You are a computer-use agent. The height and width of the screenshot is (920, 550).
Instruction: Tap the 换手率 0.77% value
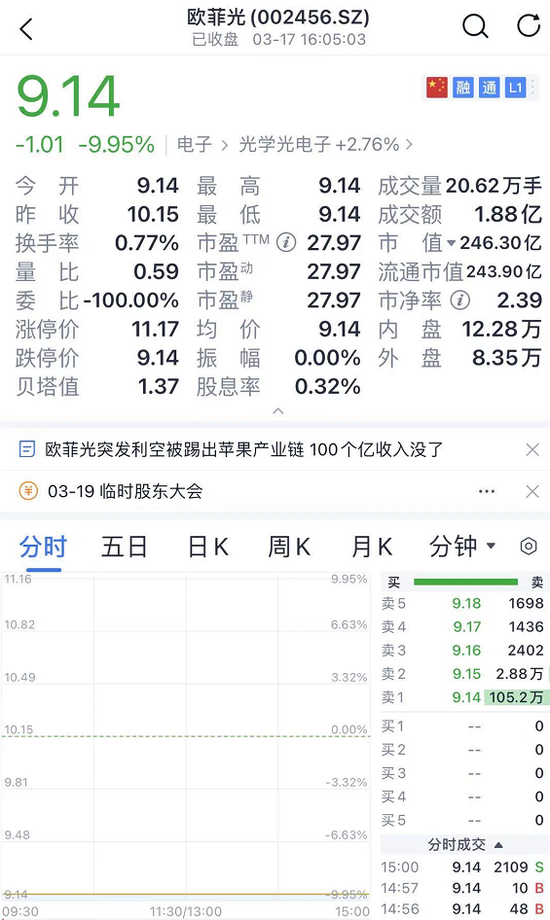tap(147, 243)
